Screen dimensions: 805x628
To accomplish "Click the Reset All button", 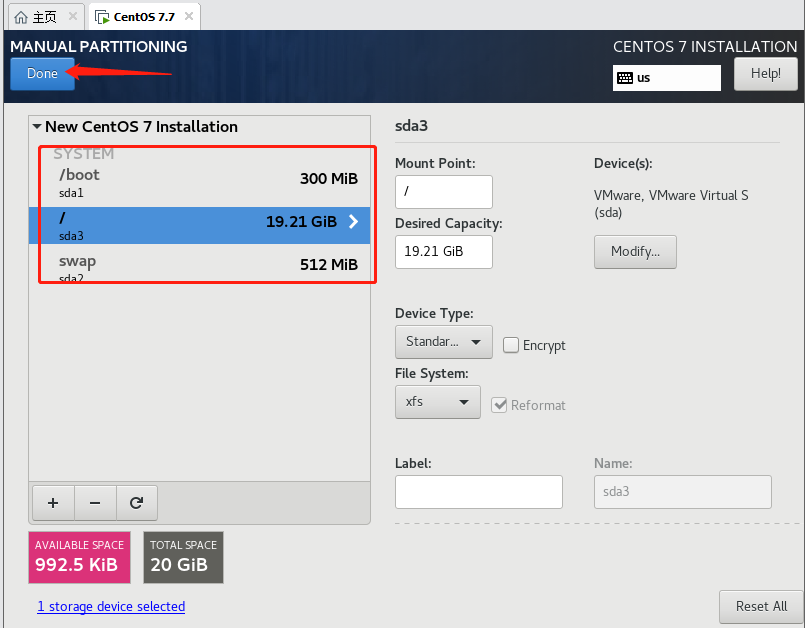I will pos(761,606).
